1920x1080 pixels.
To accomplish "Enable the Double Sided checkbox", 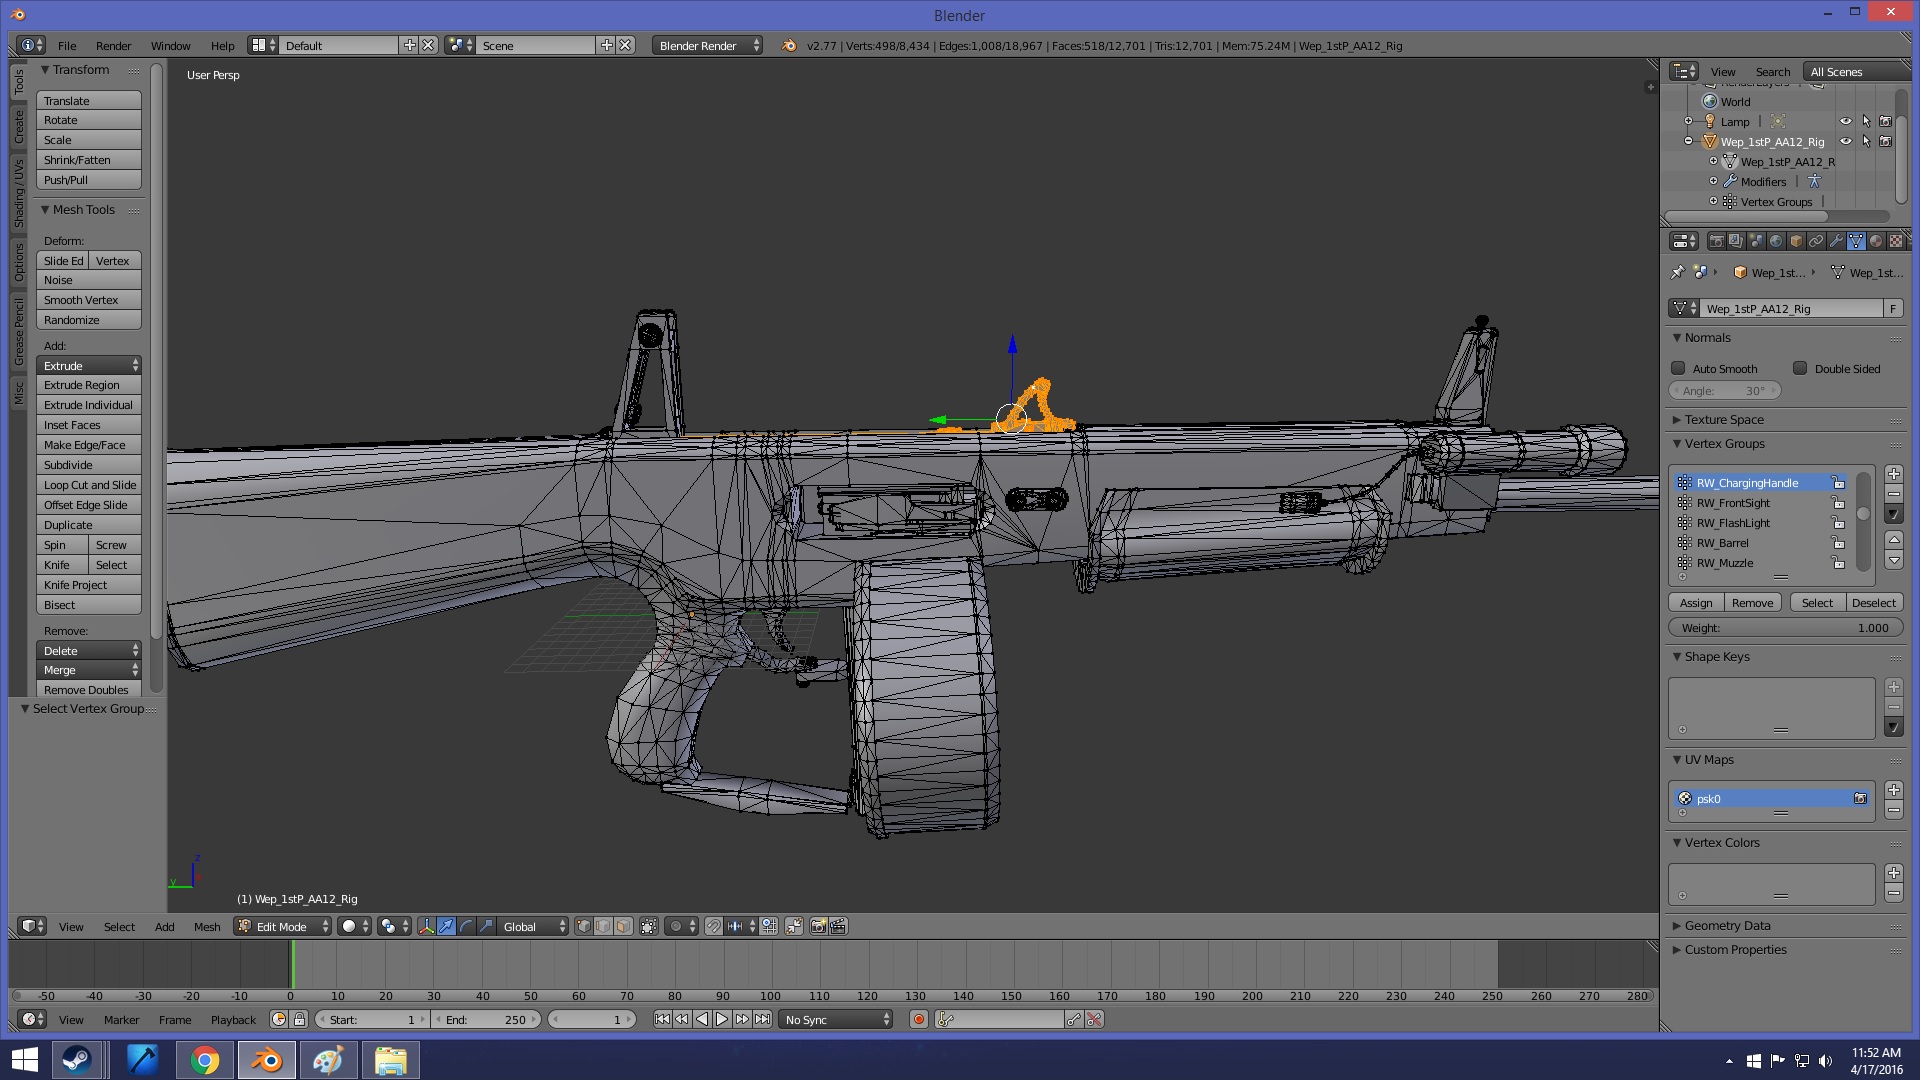I will (x=1800, y=369).
